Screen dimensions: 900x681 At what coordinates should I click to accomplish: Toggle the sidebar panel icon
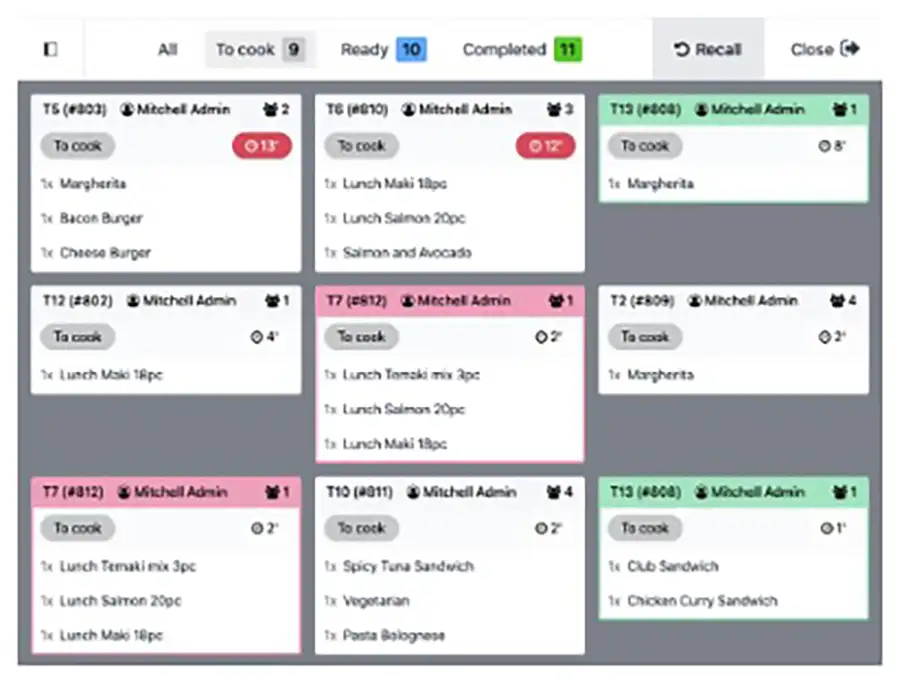point(50,49)
